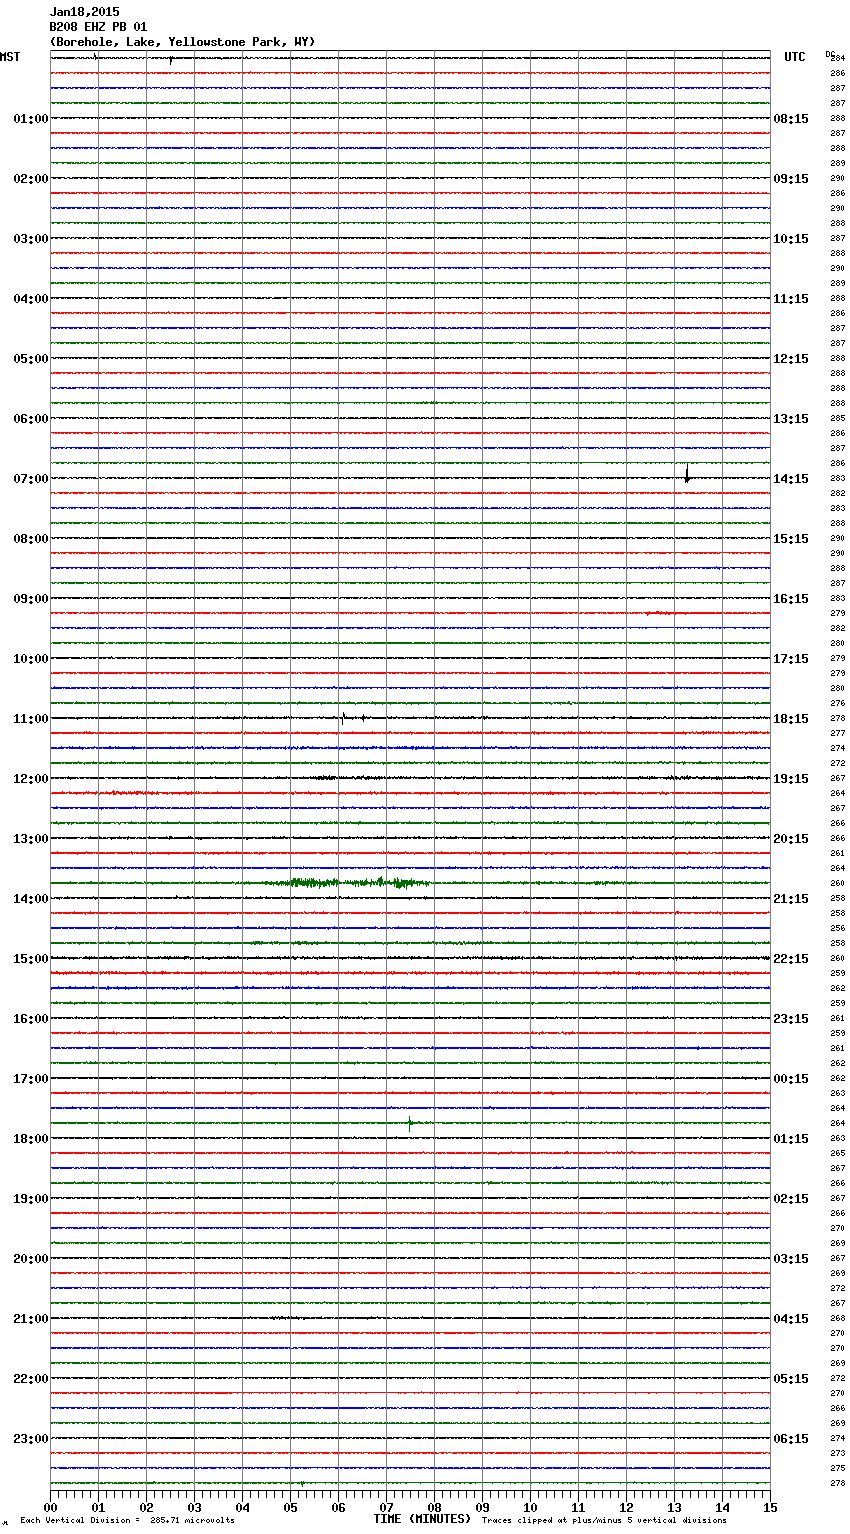Screen dimensions: 850x1534
Task: Click the "18:15" UTC time label
Action: [791, 719]
